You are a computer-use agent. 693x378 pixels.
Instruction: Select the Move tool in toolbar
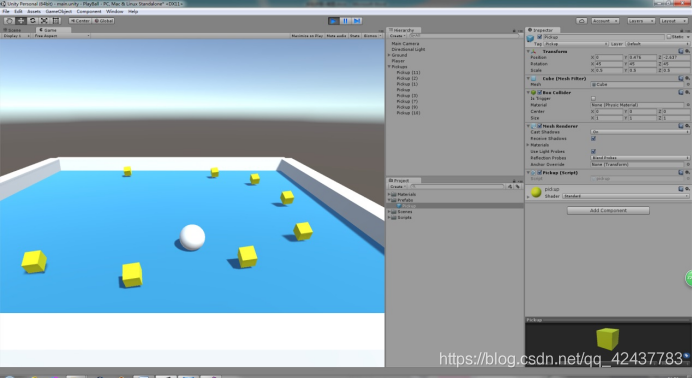coord(21,21)
